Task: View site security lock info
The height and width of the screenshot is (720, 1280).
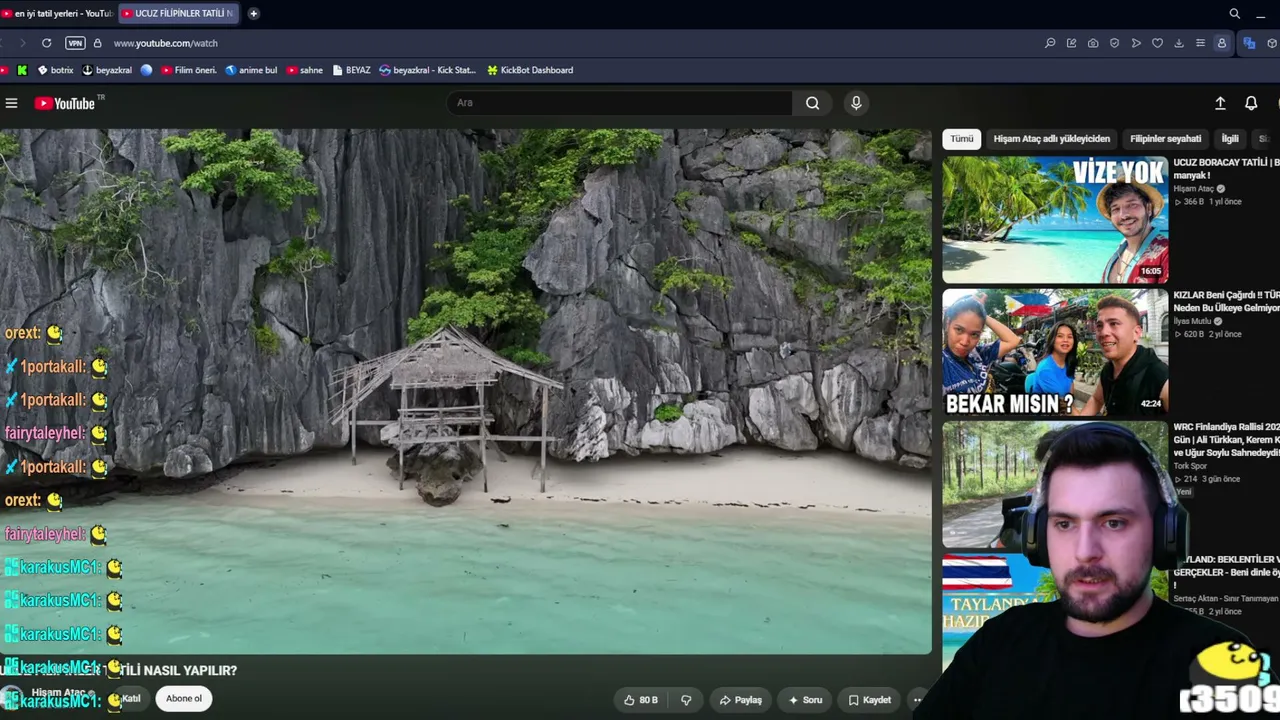Action: point(97,43)
